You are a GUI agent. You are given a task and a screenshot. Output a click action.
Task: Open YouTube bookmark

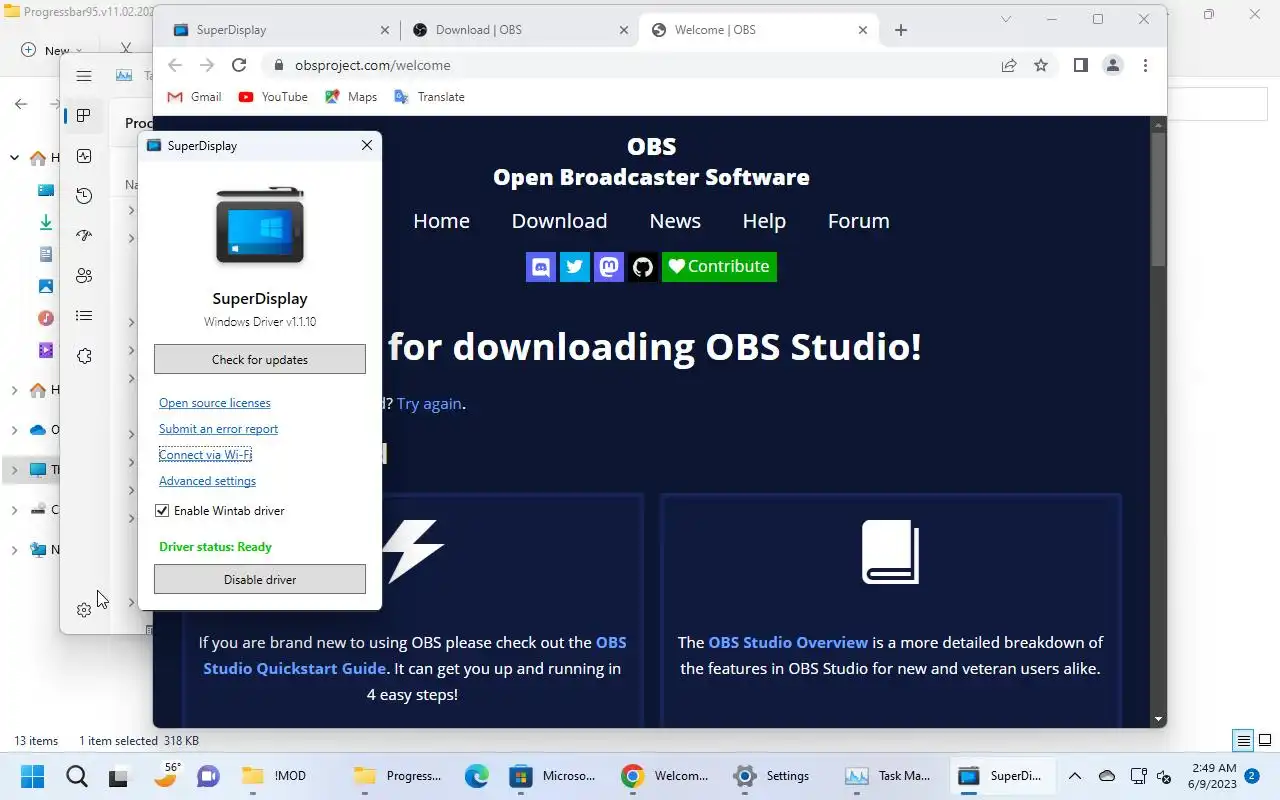273,97
